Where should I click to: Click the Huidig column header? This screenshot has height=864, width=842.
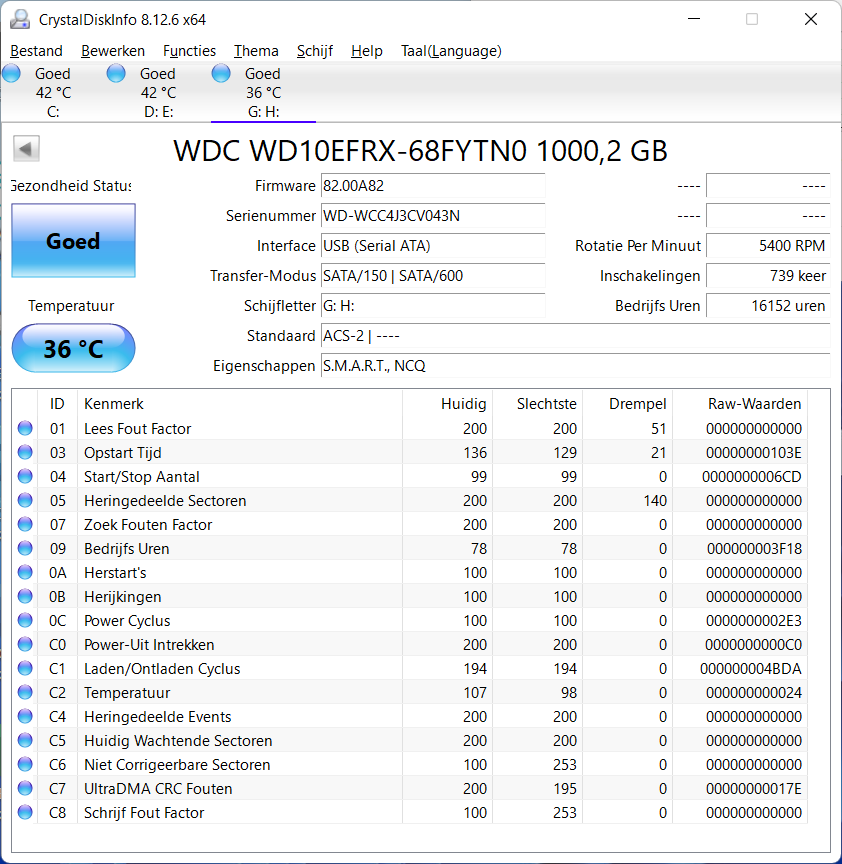[447, 404]
